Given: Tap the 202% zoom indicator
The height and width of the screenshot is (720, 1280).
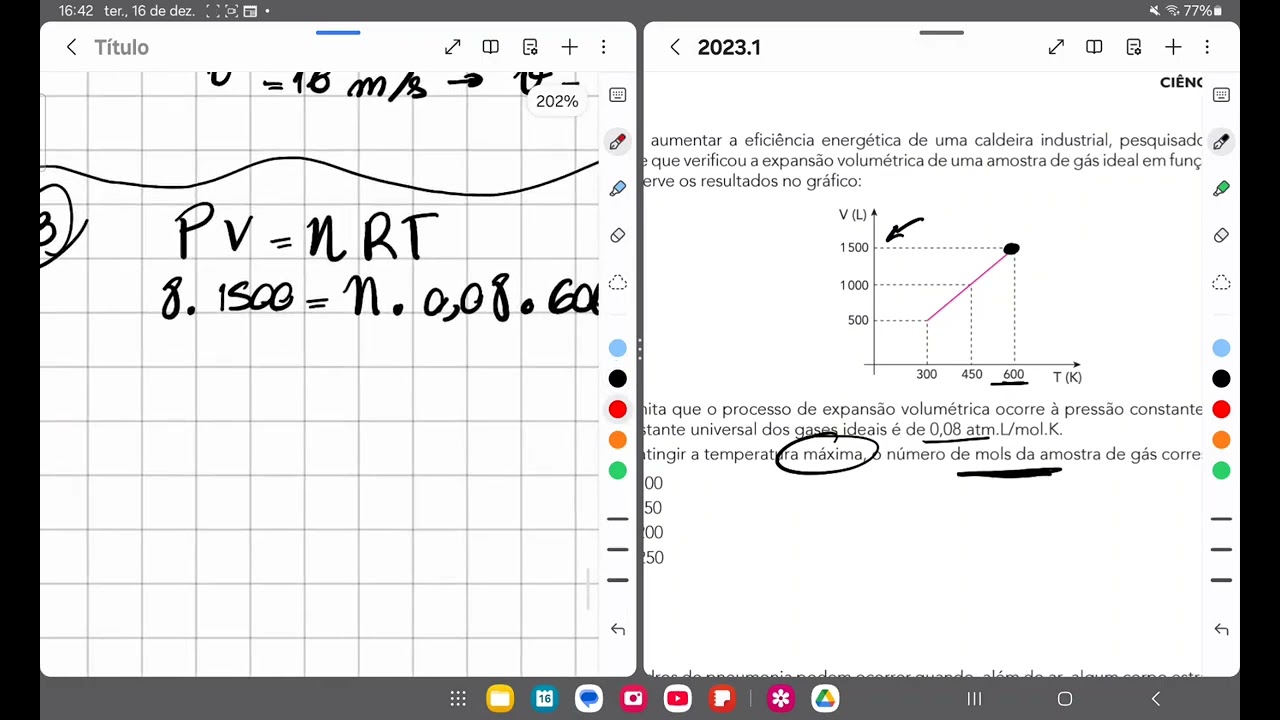Looking at the screenshot, I should 557,101.
